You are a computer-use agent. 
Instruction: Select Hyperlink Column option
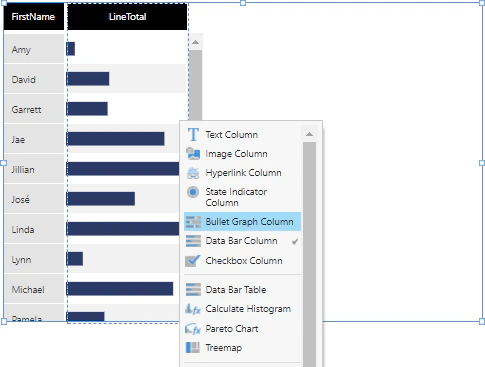242,173
